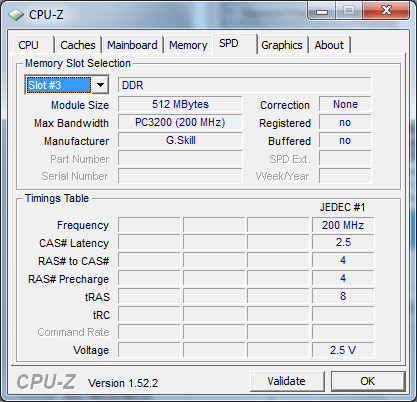
Task: Click the 200 MHz frequency cell
Action: click(x=343, y=225)
